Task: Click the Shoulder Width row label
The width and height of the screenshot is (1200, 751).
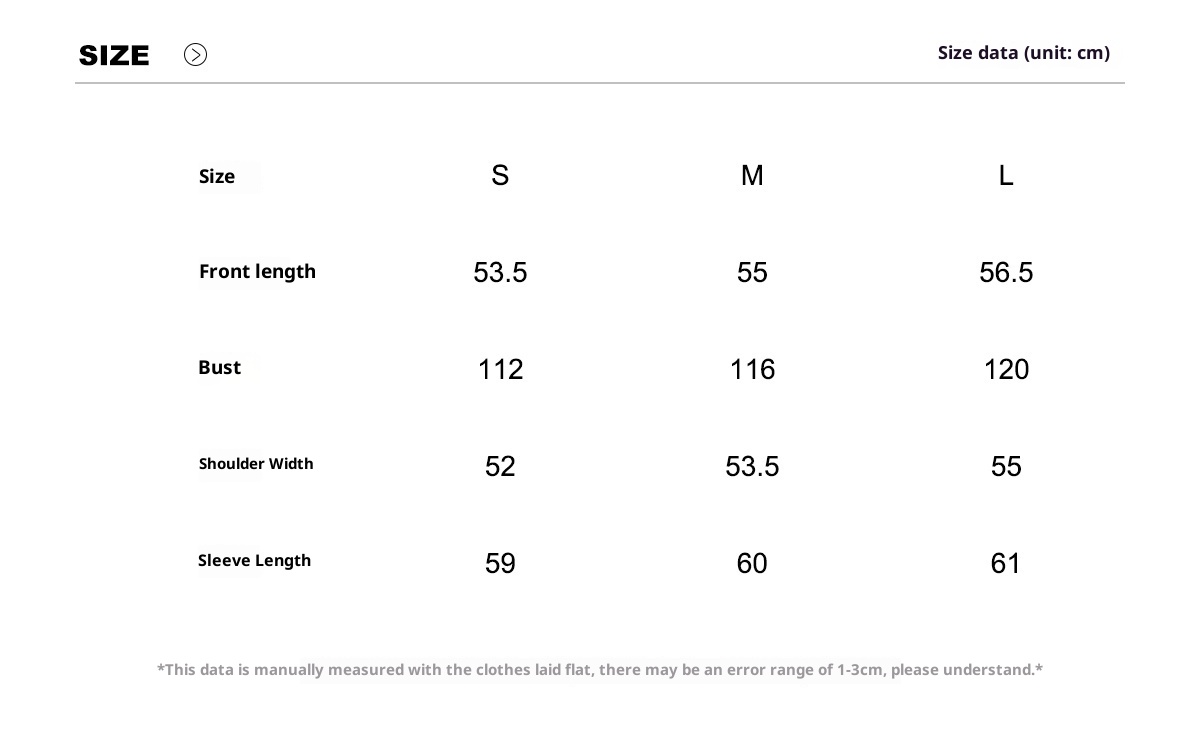Action: click(x=256, y=464)
